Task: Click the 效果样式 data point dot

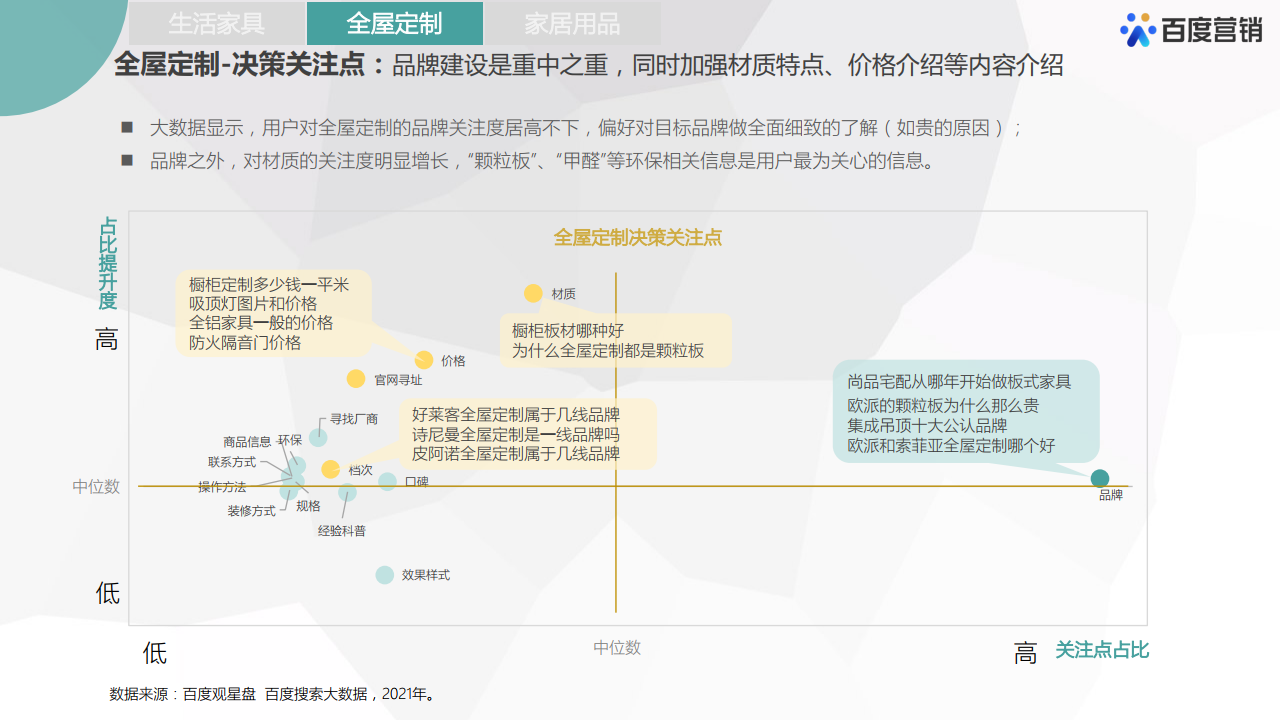Action: click(385, 575)
